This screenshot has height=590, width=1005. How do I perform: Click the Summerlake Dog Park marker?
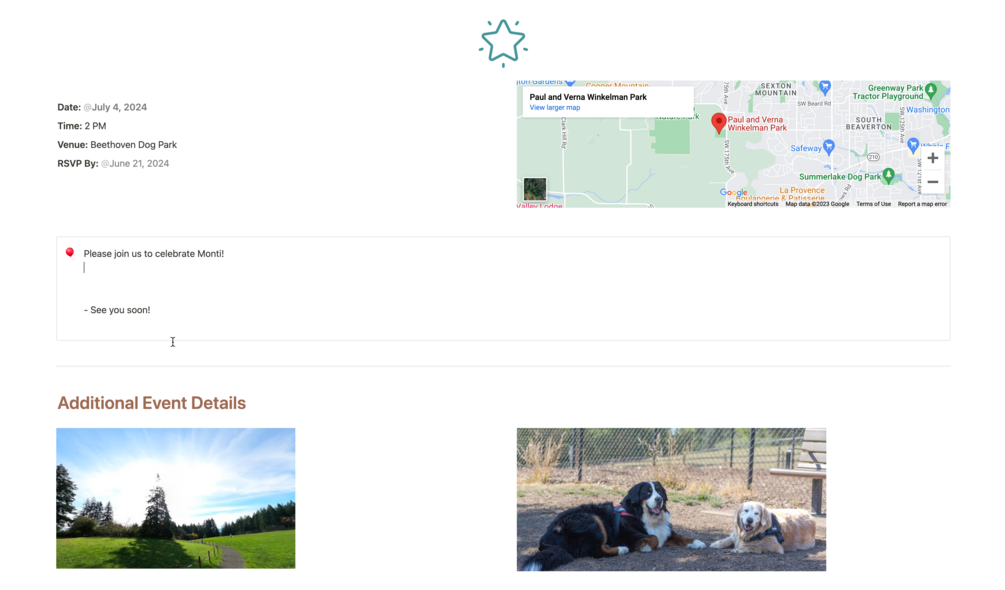[x=888, y=176]
